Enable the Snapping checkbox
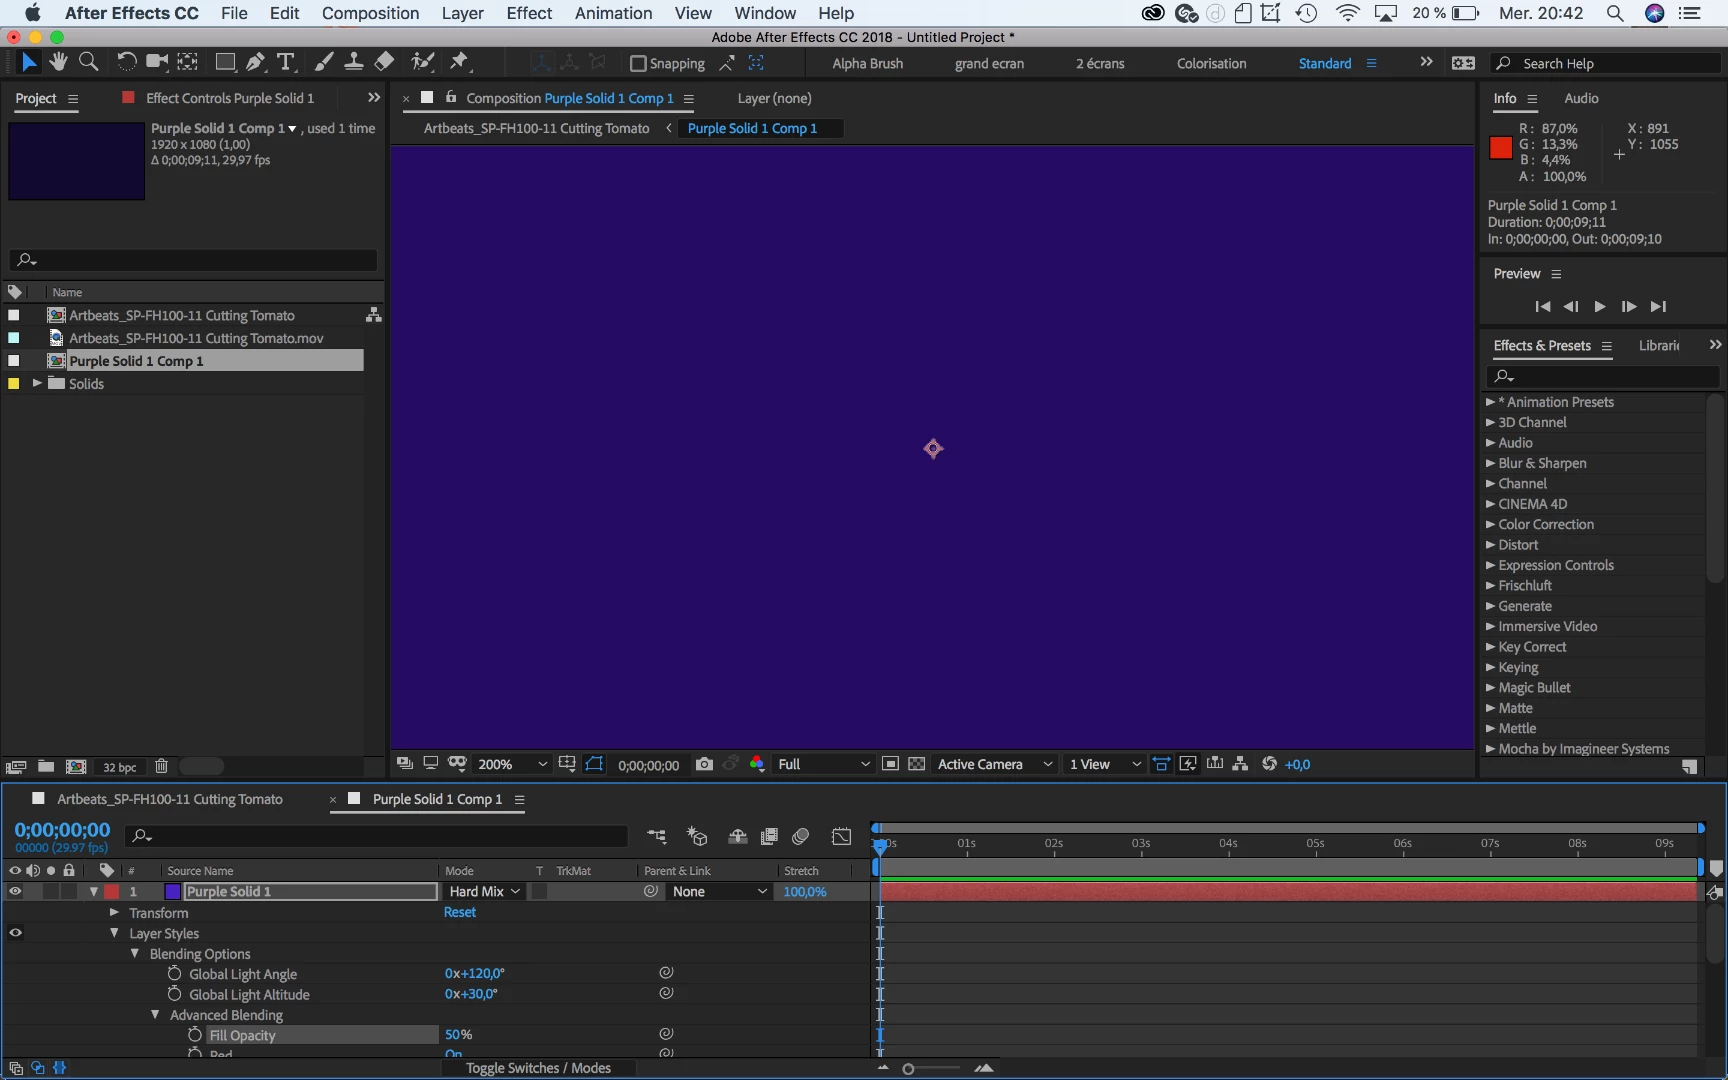This screenshot has width=1728, height=1080. (638, 63)
